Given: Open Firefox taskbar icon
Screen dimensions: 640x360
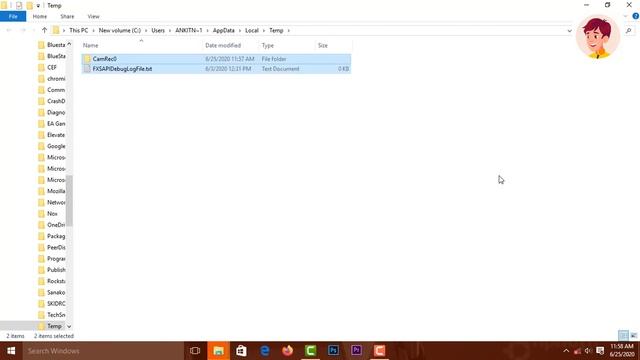Looking at the screenshot, I should [287, 351].
